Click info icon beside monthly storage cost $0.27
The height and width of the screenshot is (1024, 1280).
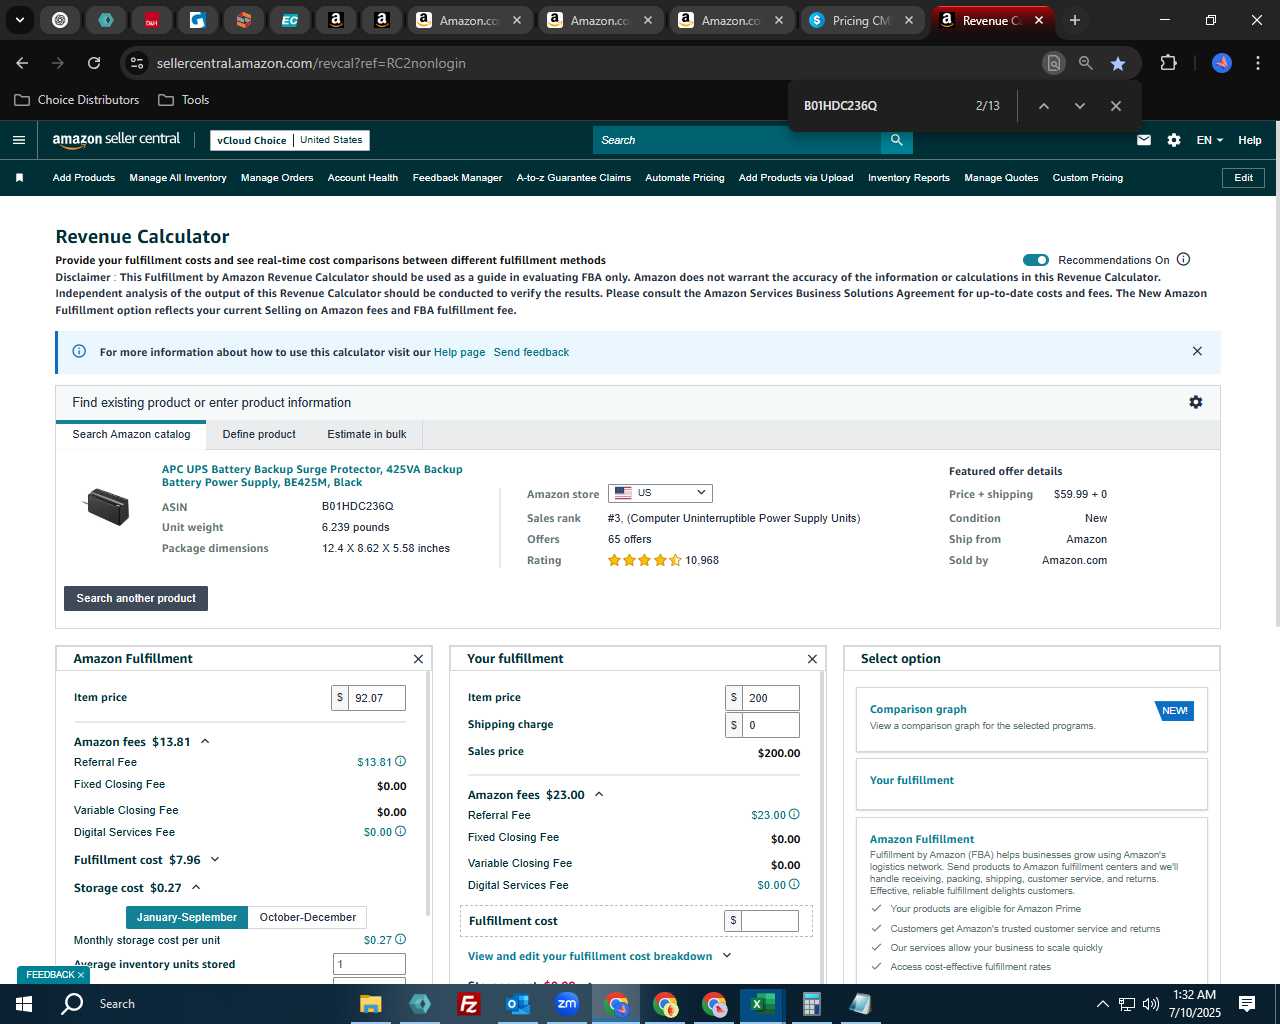pyautogui.click(x=401, y=940)
